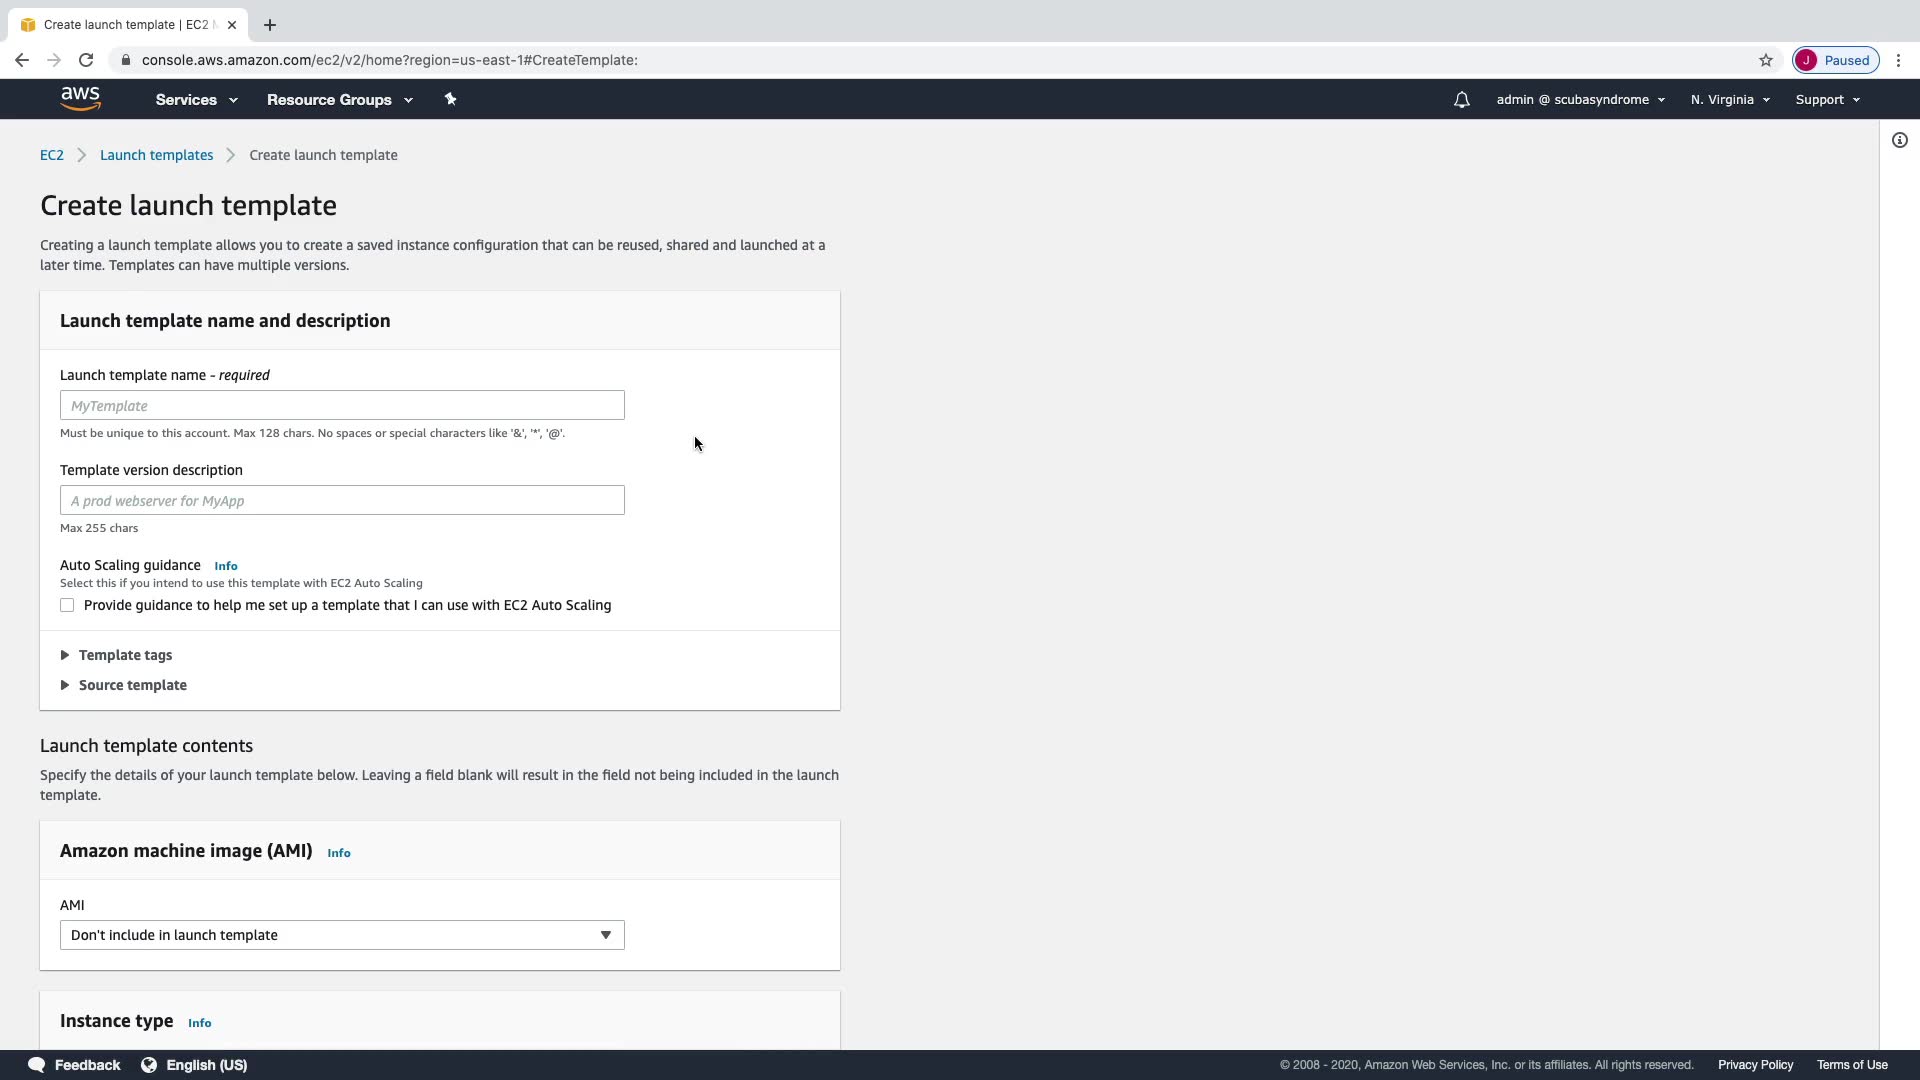Open the notifications bell icon

click(1461, 100)
